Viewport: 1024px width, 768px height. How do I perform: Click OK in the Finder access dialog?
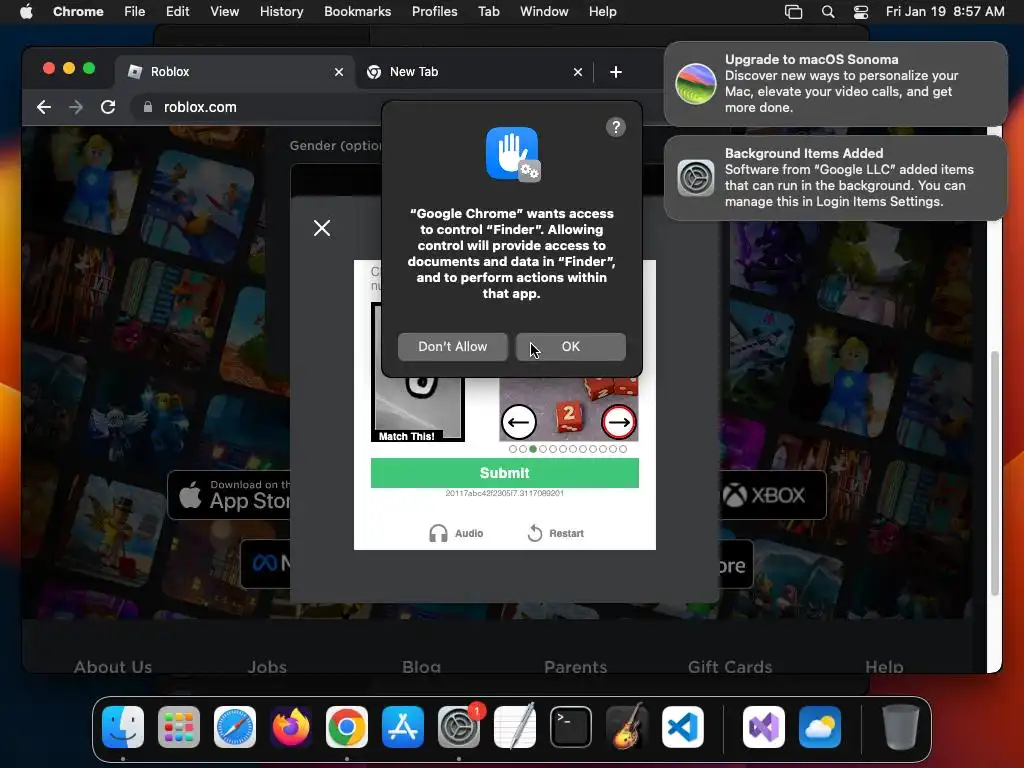click(x=570, y=347)
